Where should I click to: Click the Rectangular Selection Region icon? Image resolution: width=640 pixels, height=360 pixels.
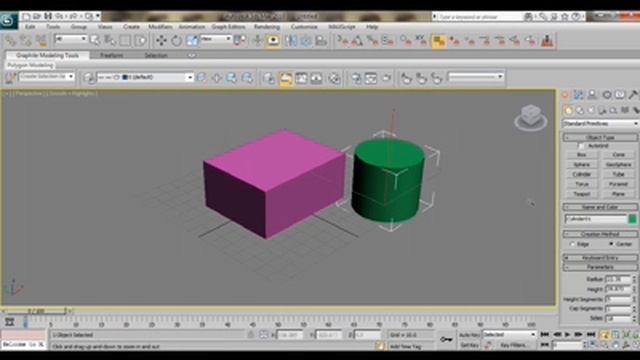pos(125,40)
